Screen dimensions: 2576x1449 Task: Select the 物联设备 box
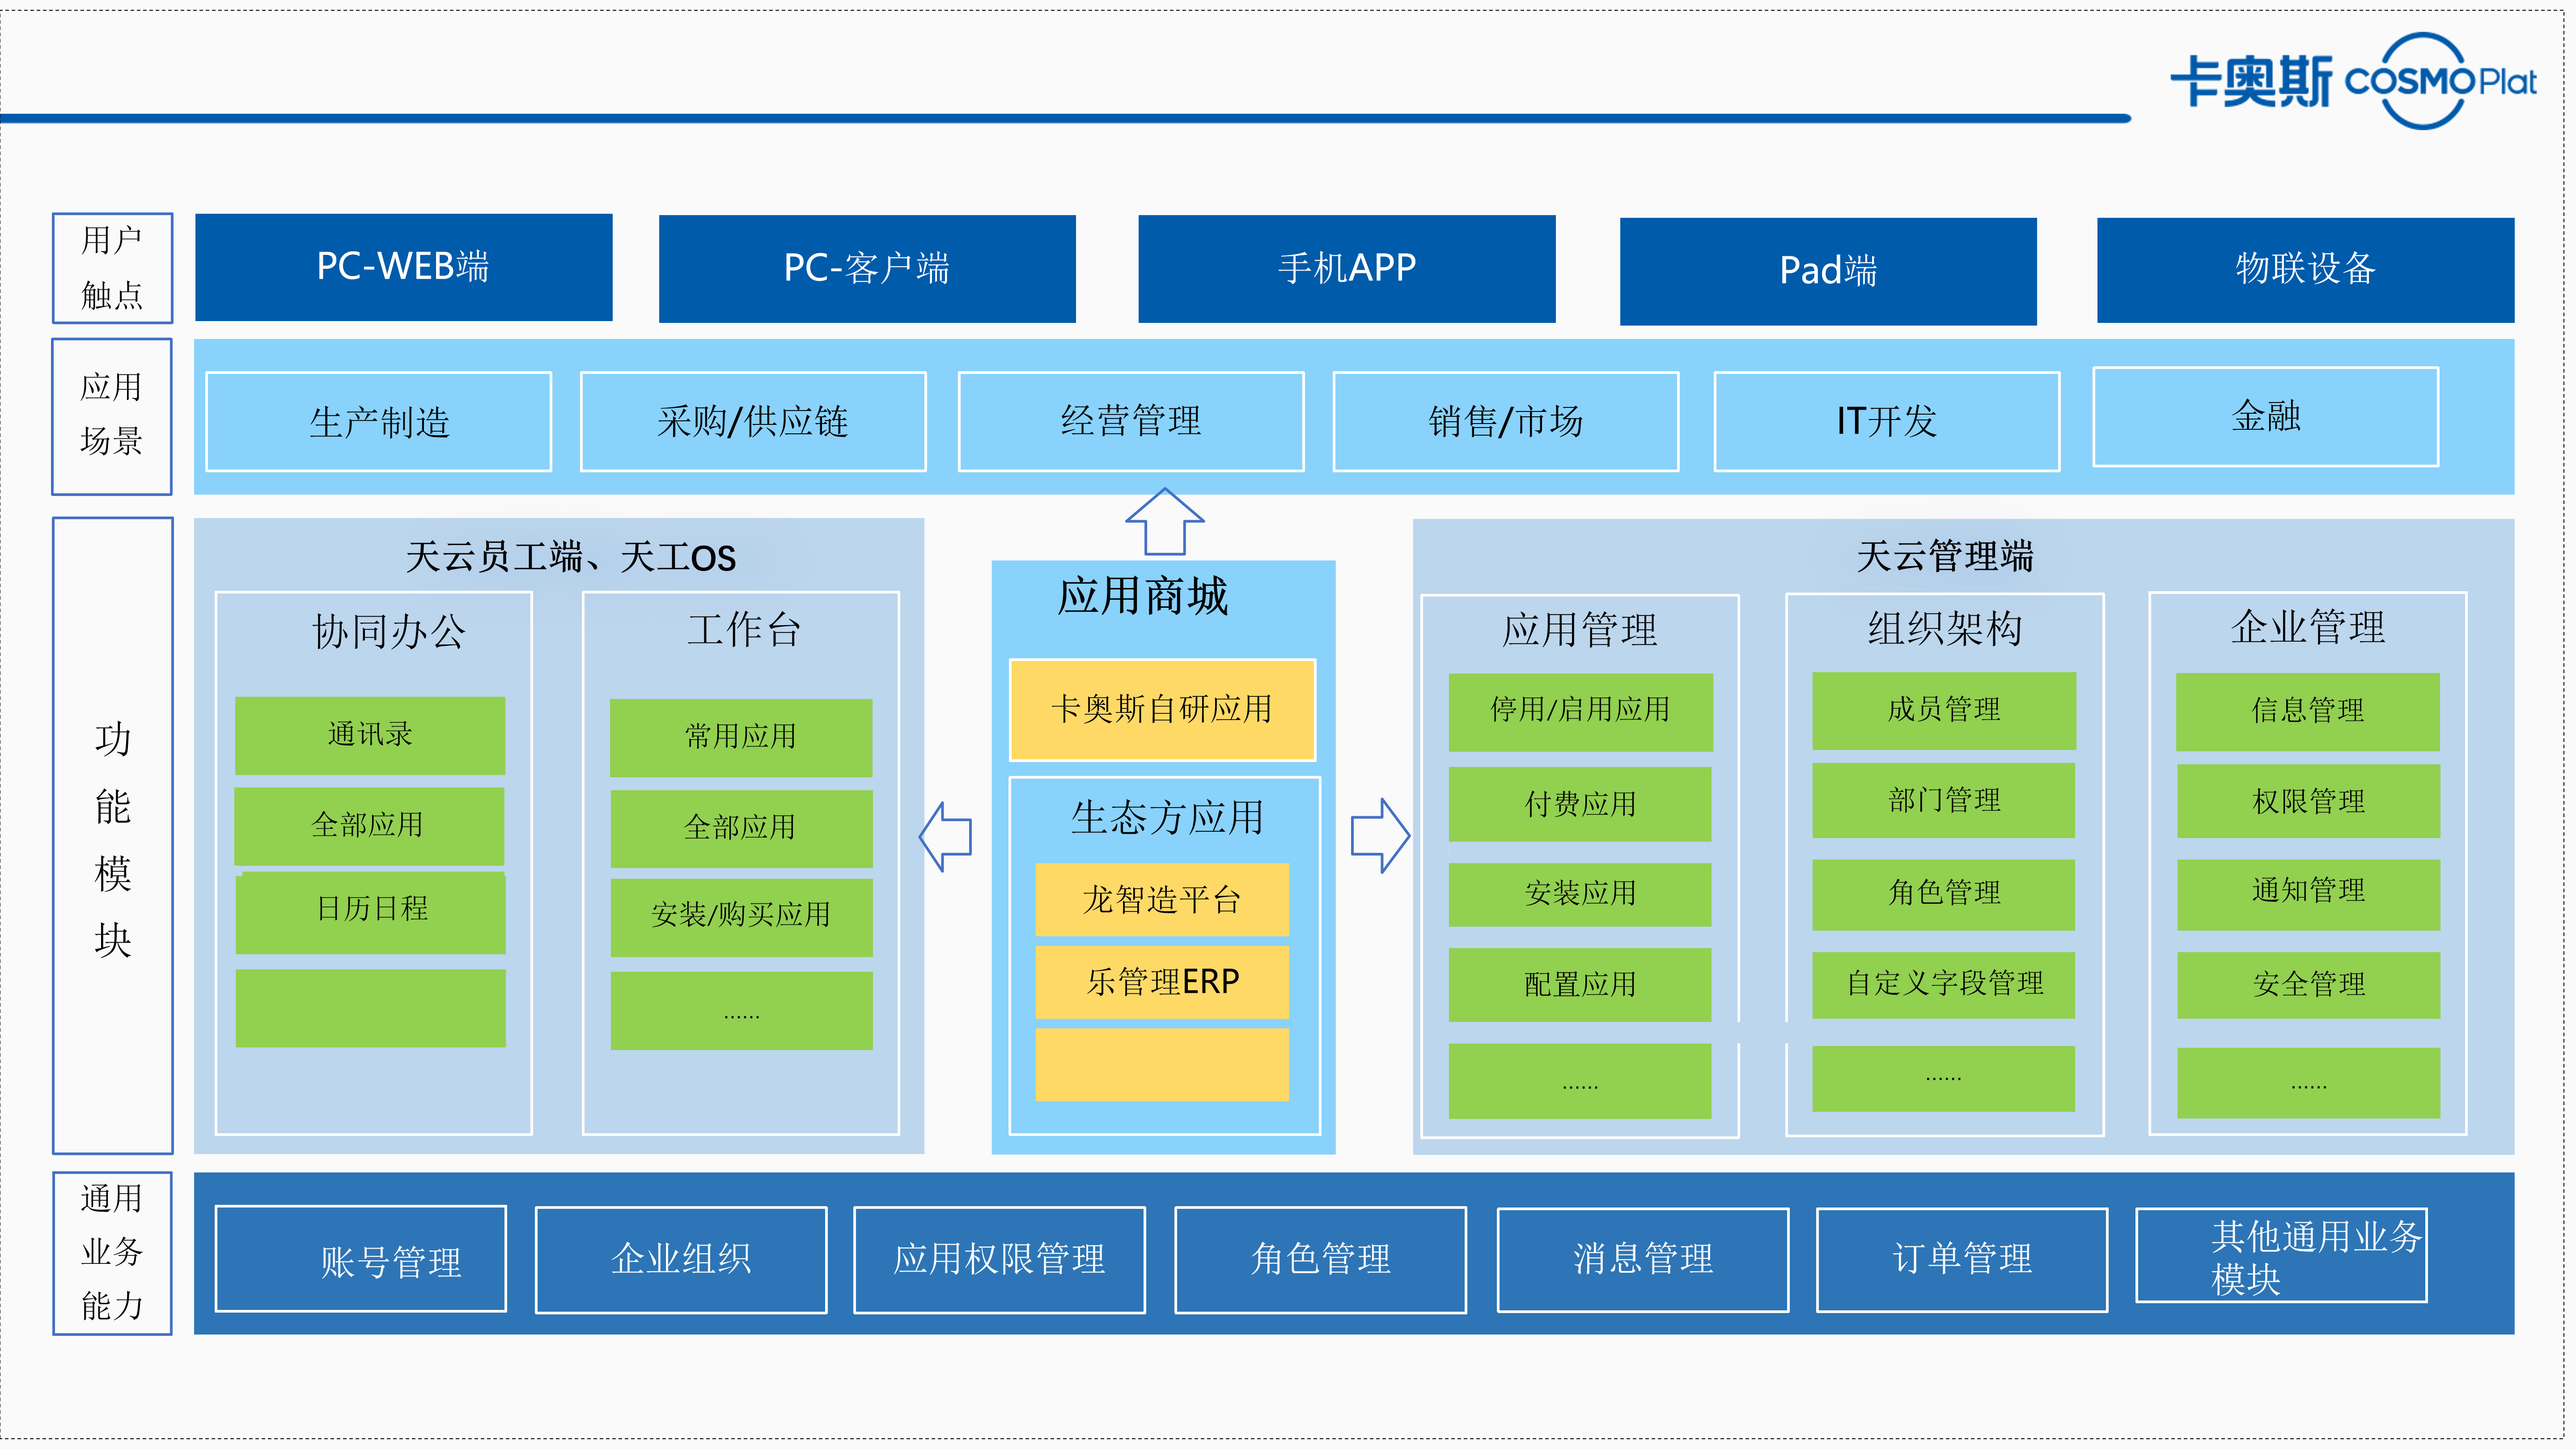(x=2305, y=270)
